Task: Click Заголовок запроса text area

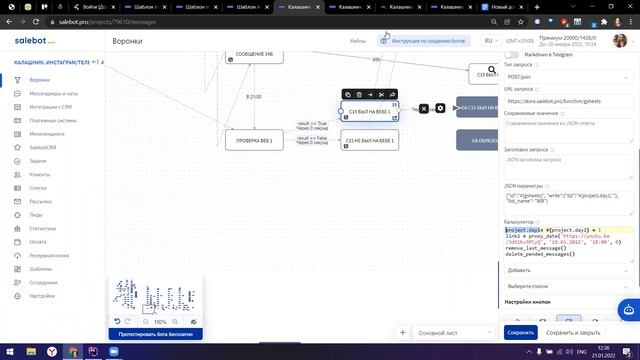Action: pyautogui.click(x=568, y=167)
